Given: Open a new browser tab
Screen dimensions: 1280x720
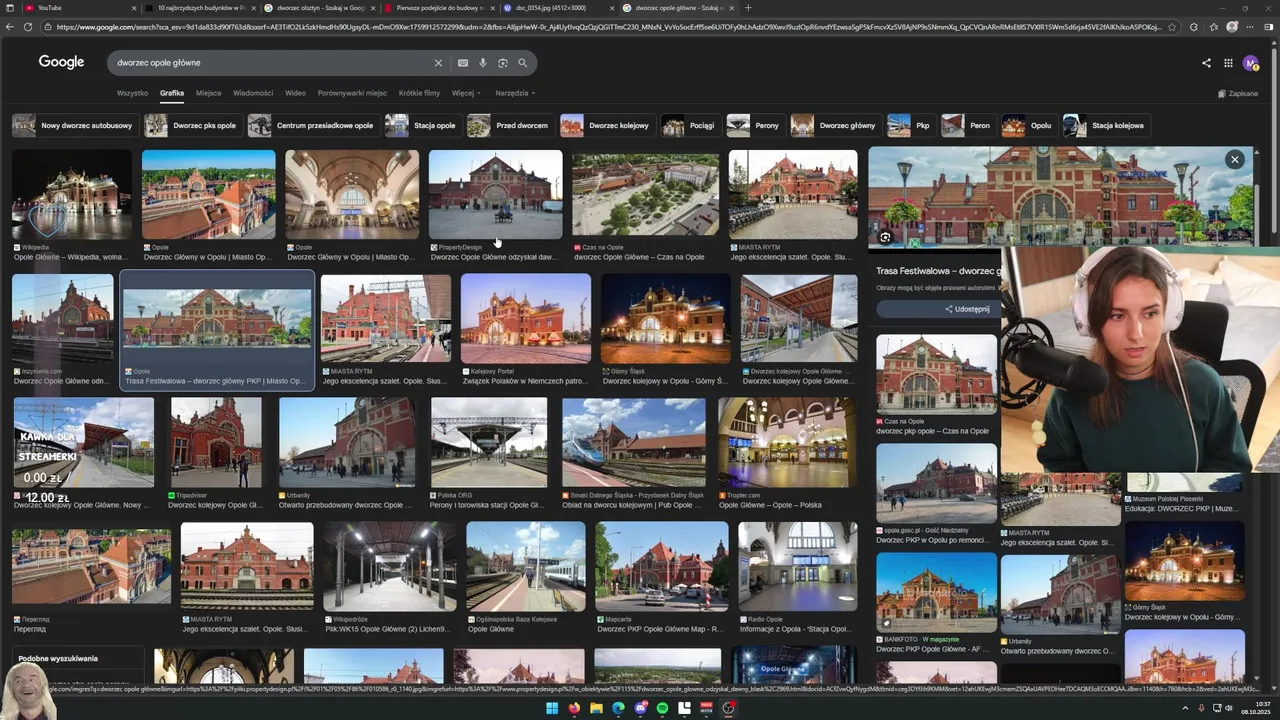Looking at the screenshot, I should coord(747,8).
